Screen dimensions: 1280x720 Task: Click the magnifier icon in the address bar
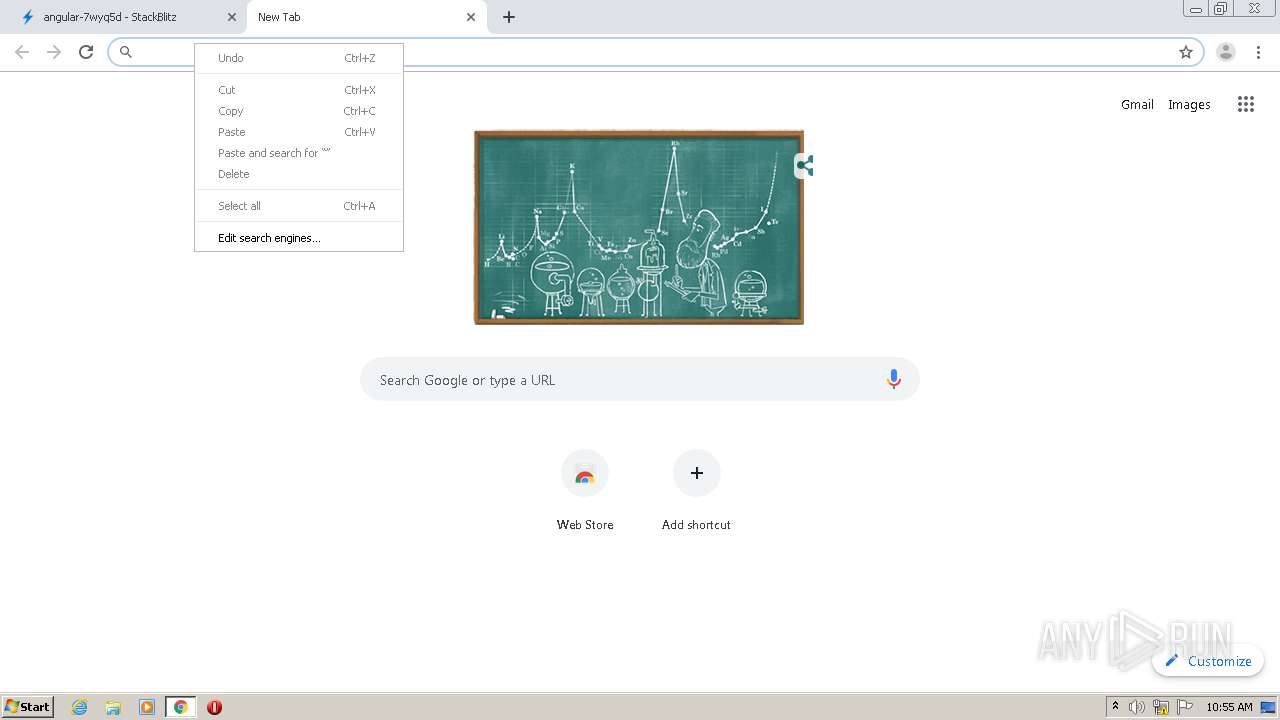[126, 52]
